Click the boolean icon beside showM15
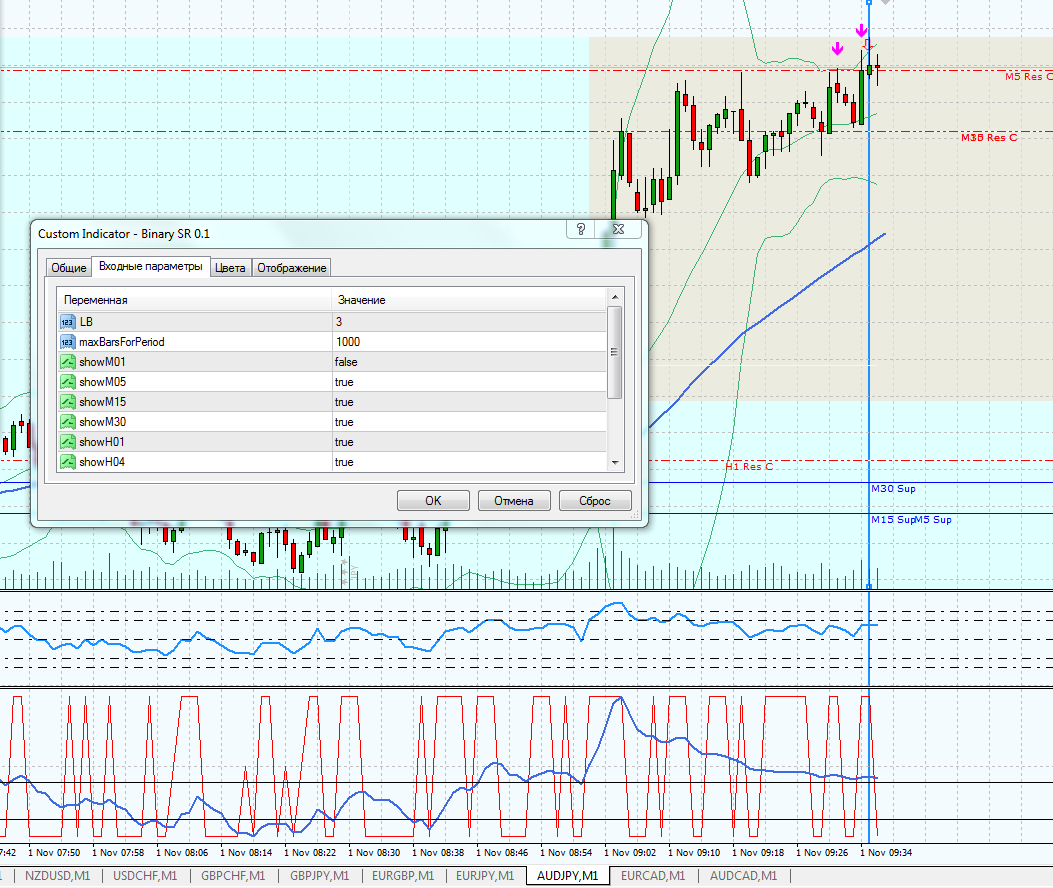 click(68, 402)
